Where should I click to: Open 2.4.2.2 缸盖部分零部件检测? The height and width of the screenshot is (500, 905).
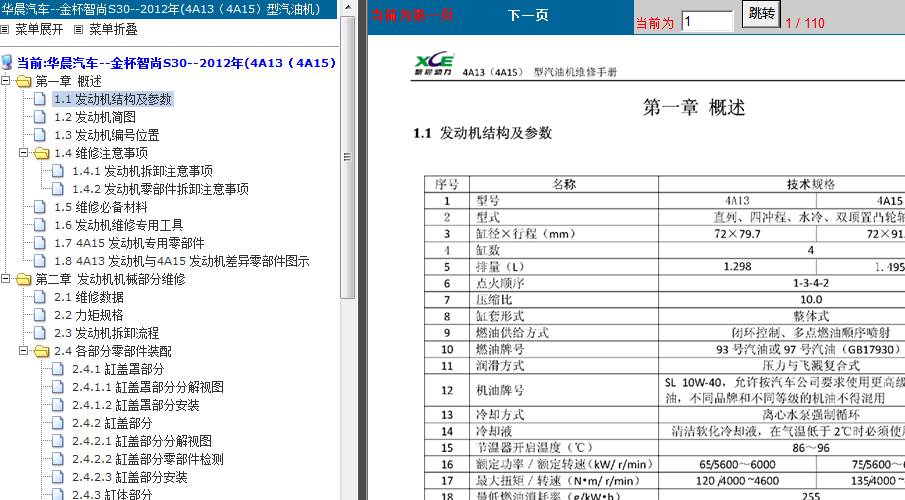(147, 459)
